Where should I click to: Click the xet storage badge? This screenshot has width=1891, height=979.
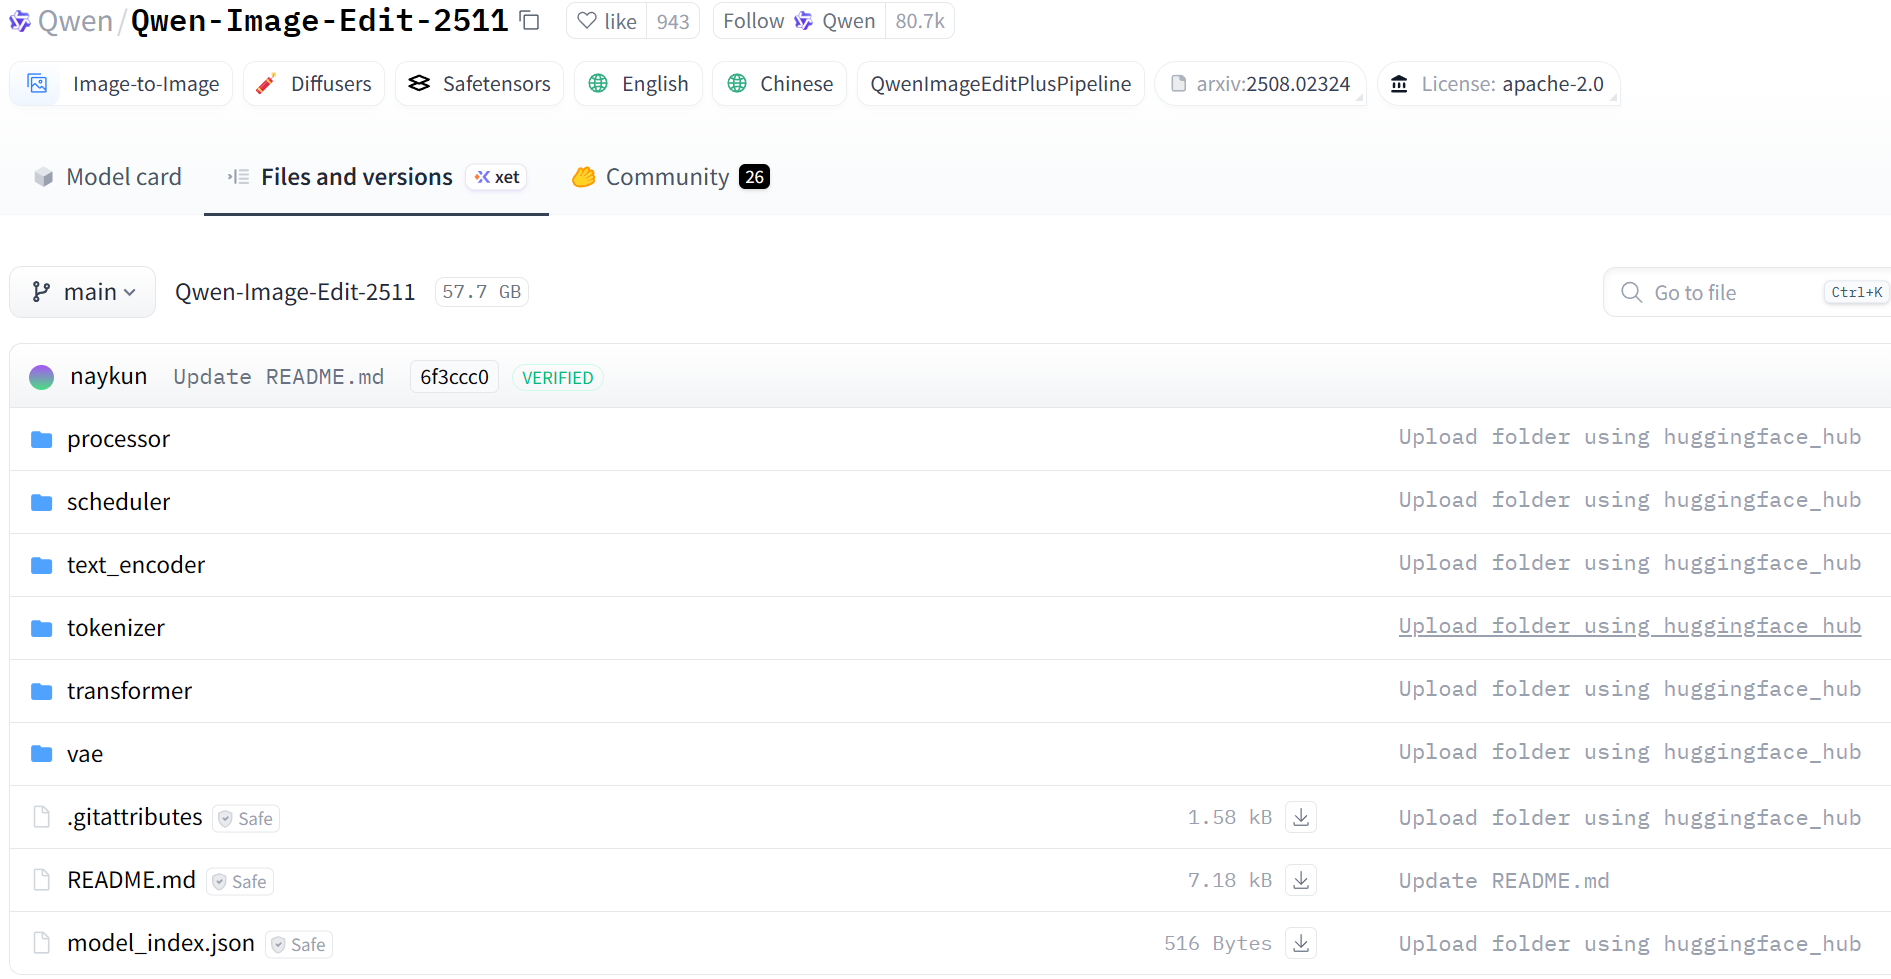click(497, 177)
